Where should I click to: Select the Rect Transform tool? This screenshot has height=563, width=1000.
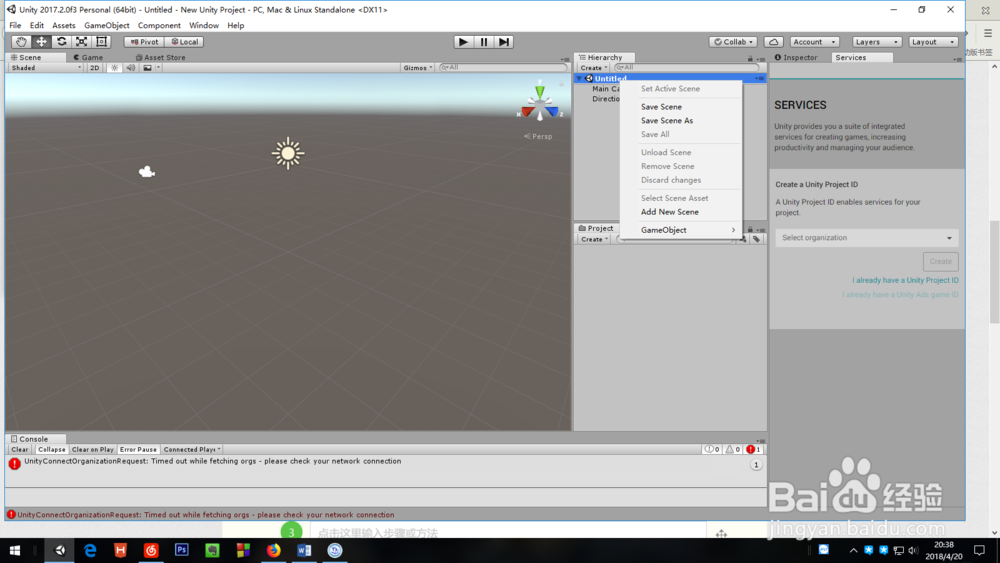(x=101, y=41)
